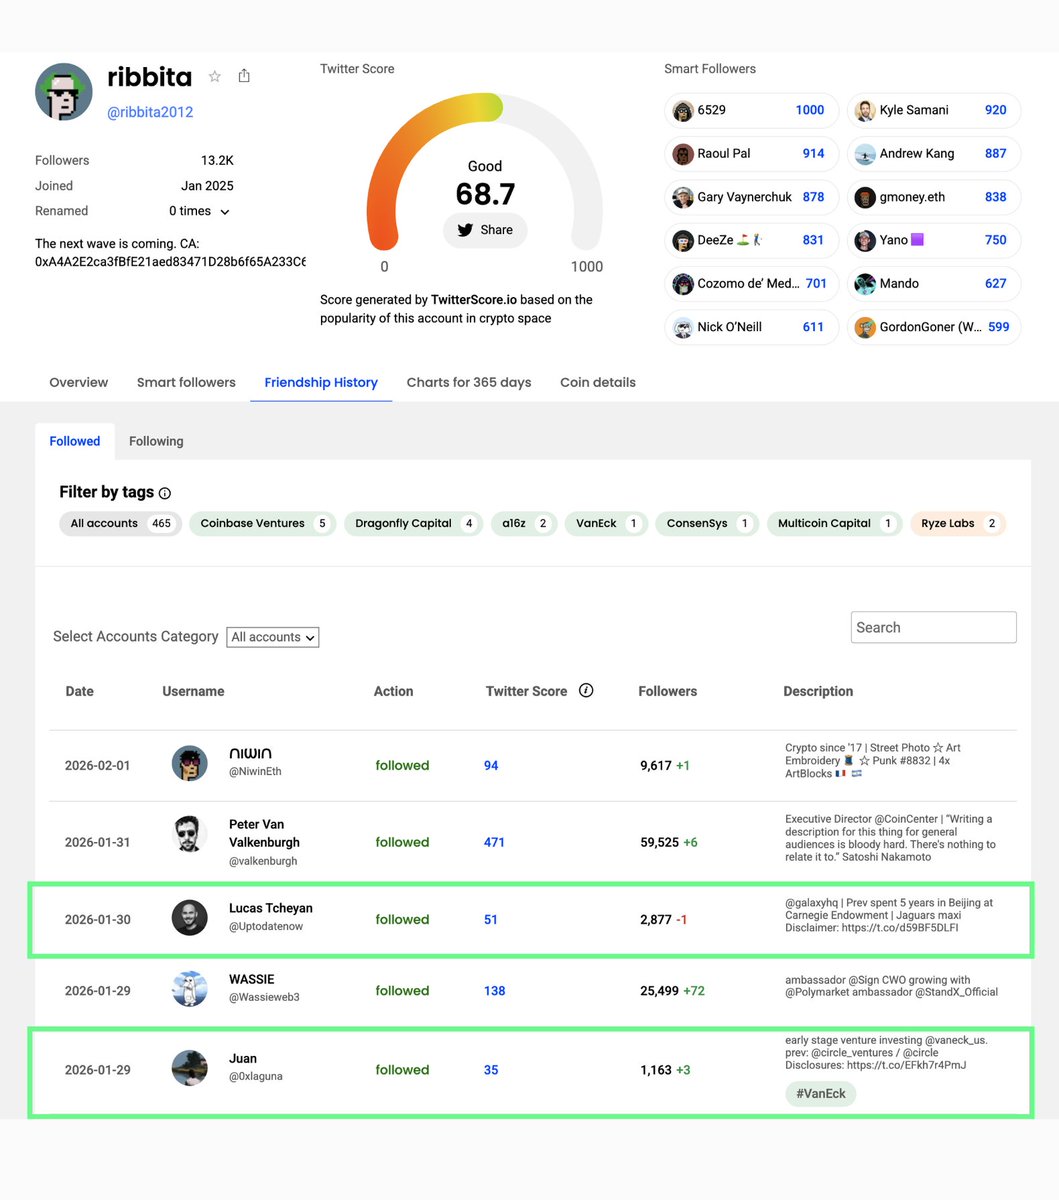1059x1200 pixels.
Task: Sort by the Date column header
Action: [80, 691]
